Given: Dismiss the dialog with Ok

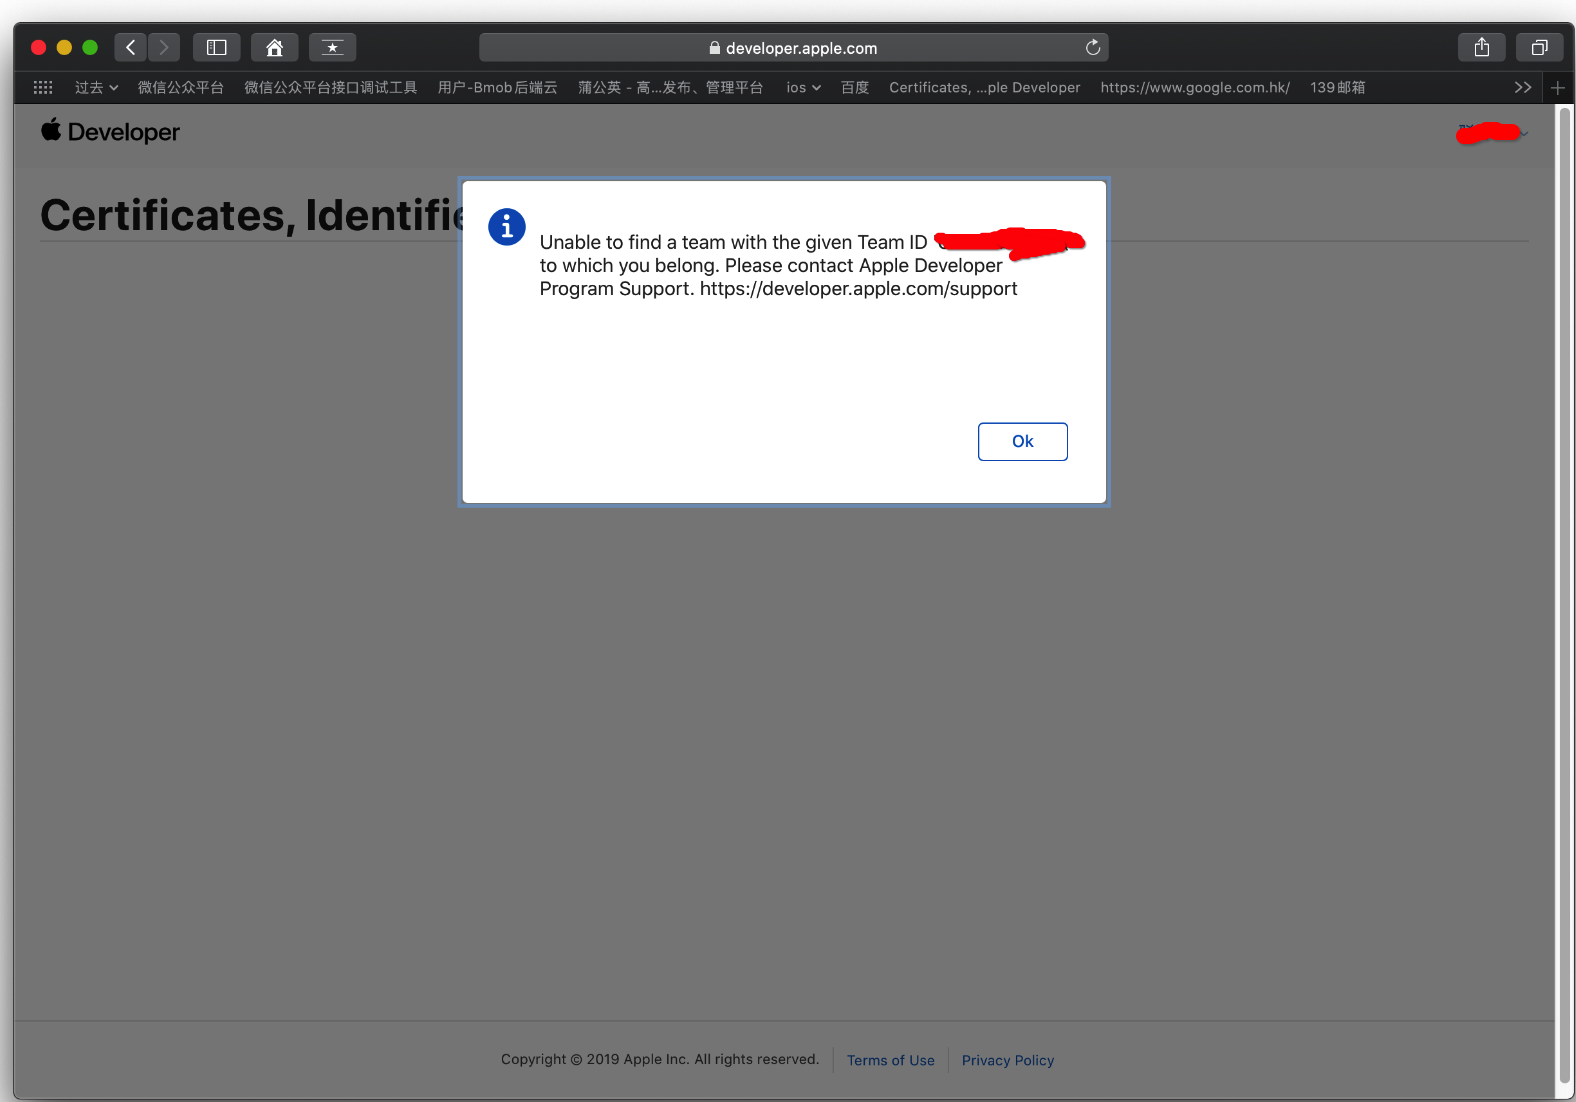Looking at the screenshot, I should (x=1023, y=441).
